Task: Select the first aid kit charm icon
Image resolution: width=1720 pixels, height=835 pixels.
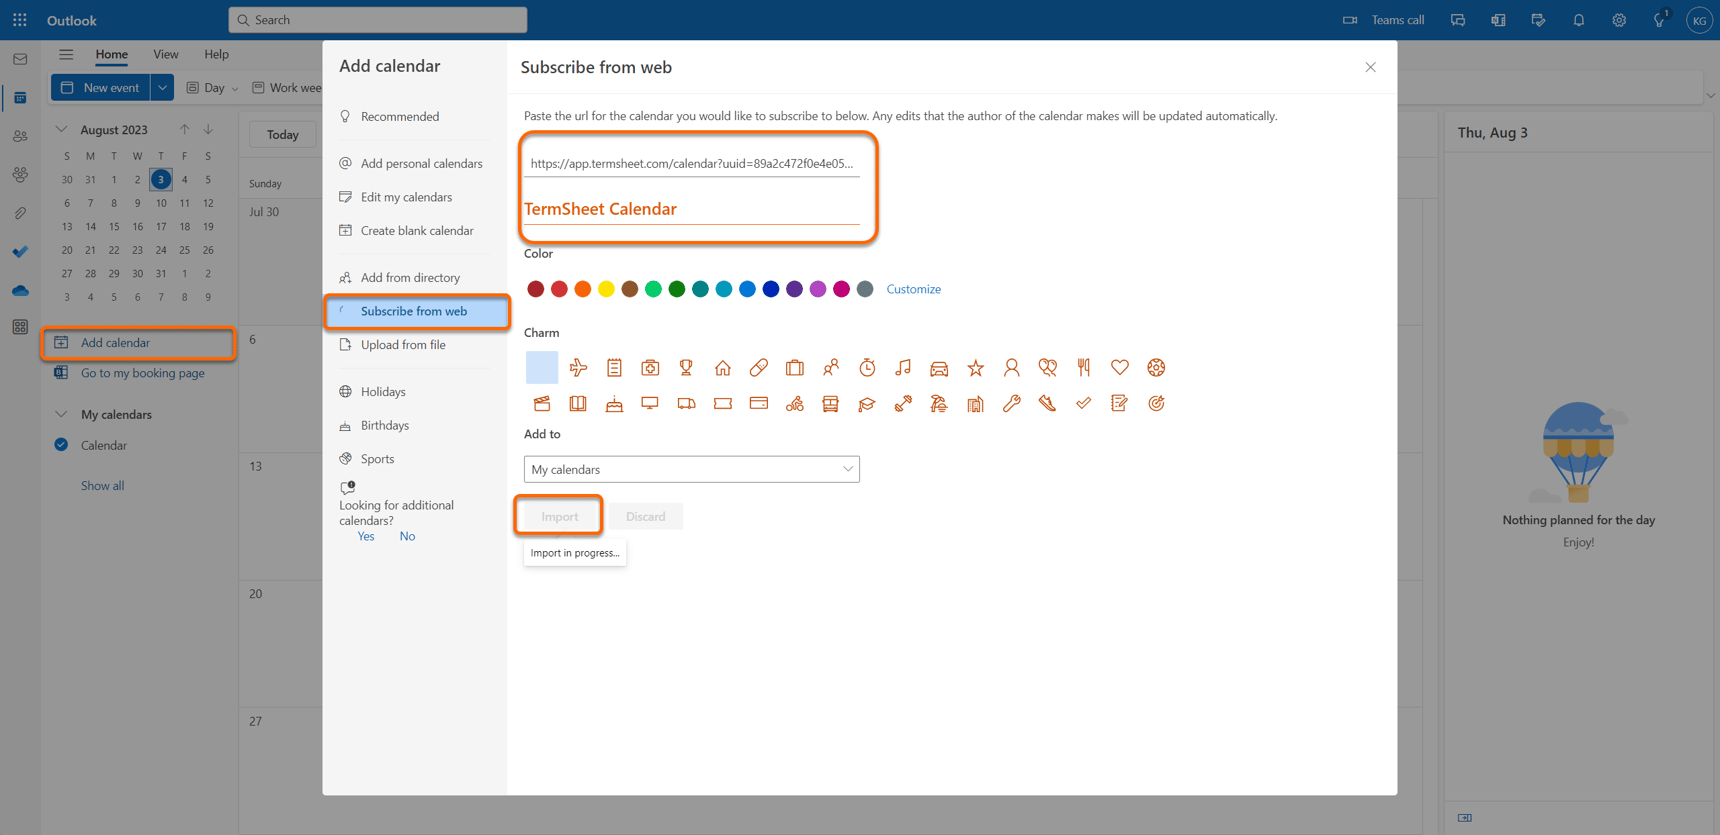Action: coord(650,368)
